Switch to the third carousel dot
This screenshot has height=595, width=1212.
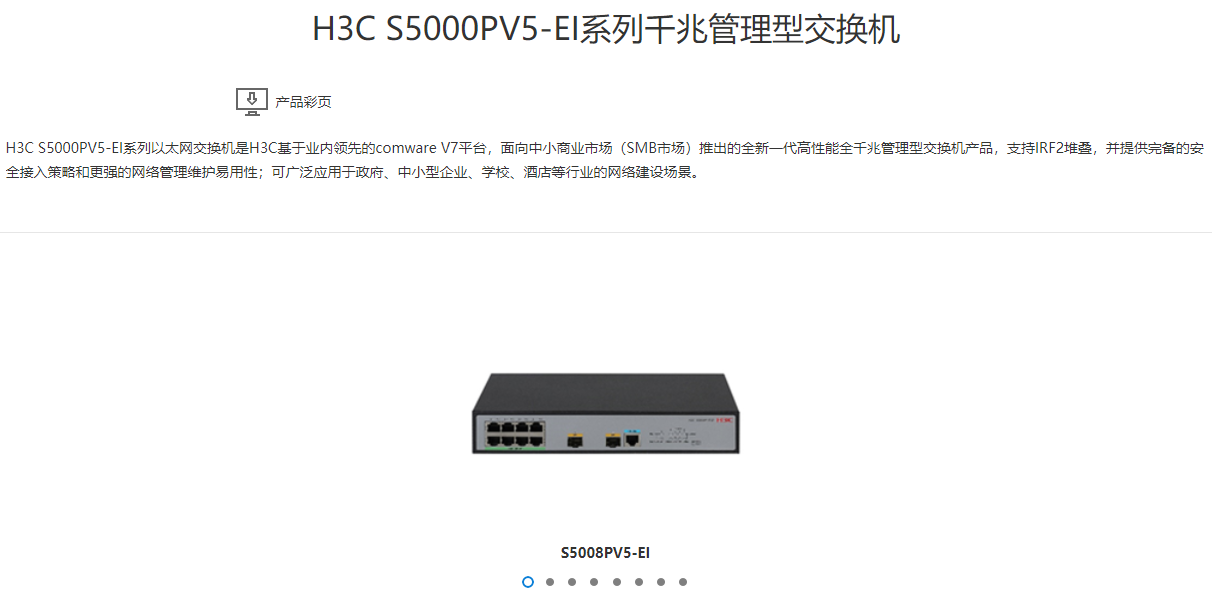pyautogui.click(x=572, y=582)
